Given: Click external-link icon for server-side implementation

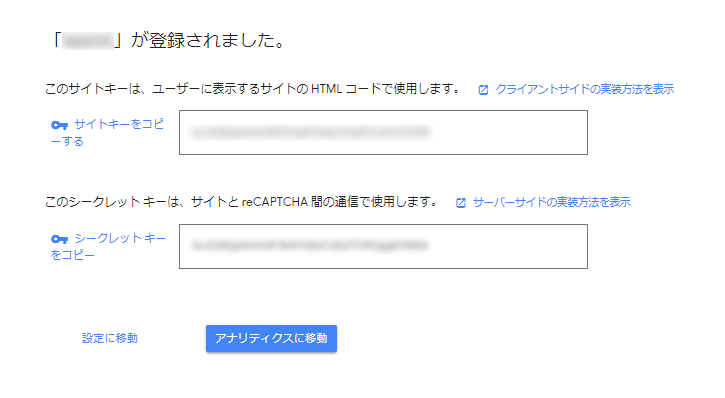Looking at the screenshot, I should tap(461, 203).
